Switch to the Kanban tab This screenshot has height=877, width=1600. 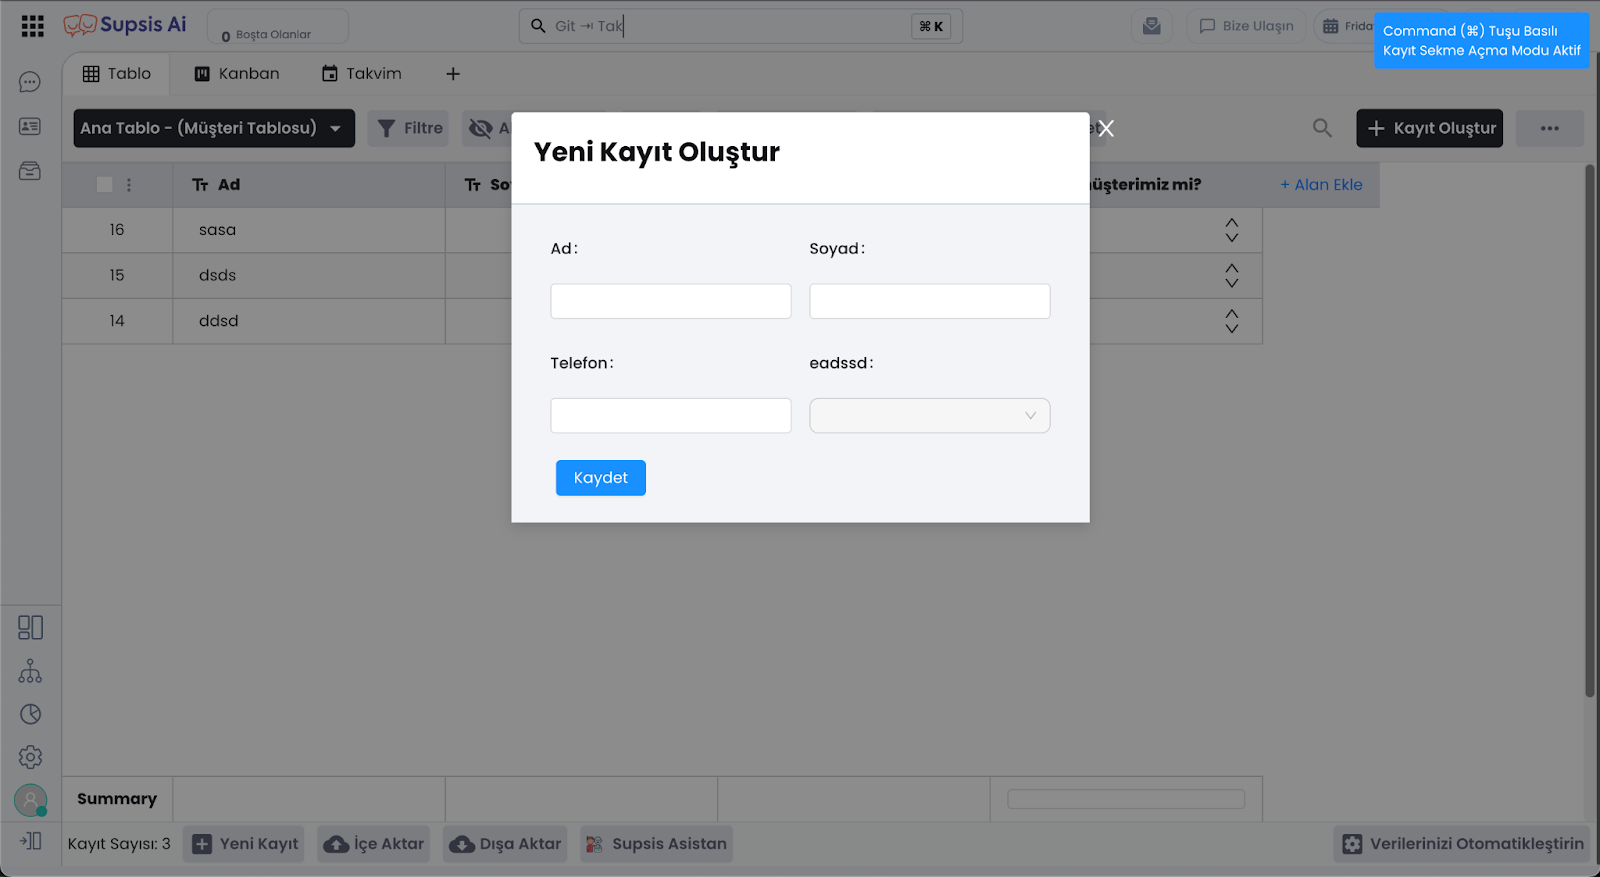(x=237, y=74)
